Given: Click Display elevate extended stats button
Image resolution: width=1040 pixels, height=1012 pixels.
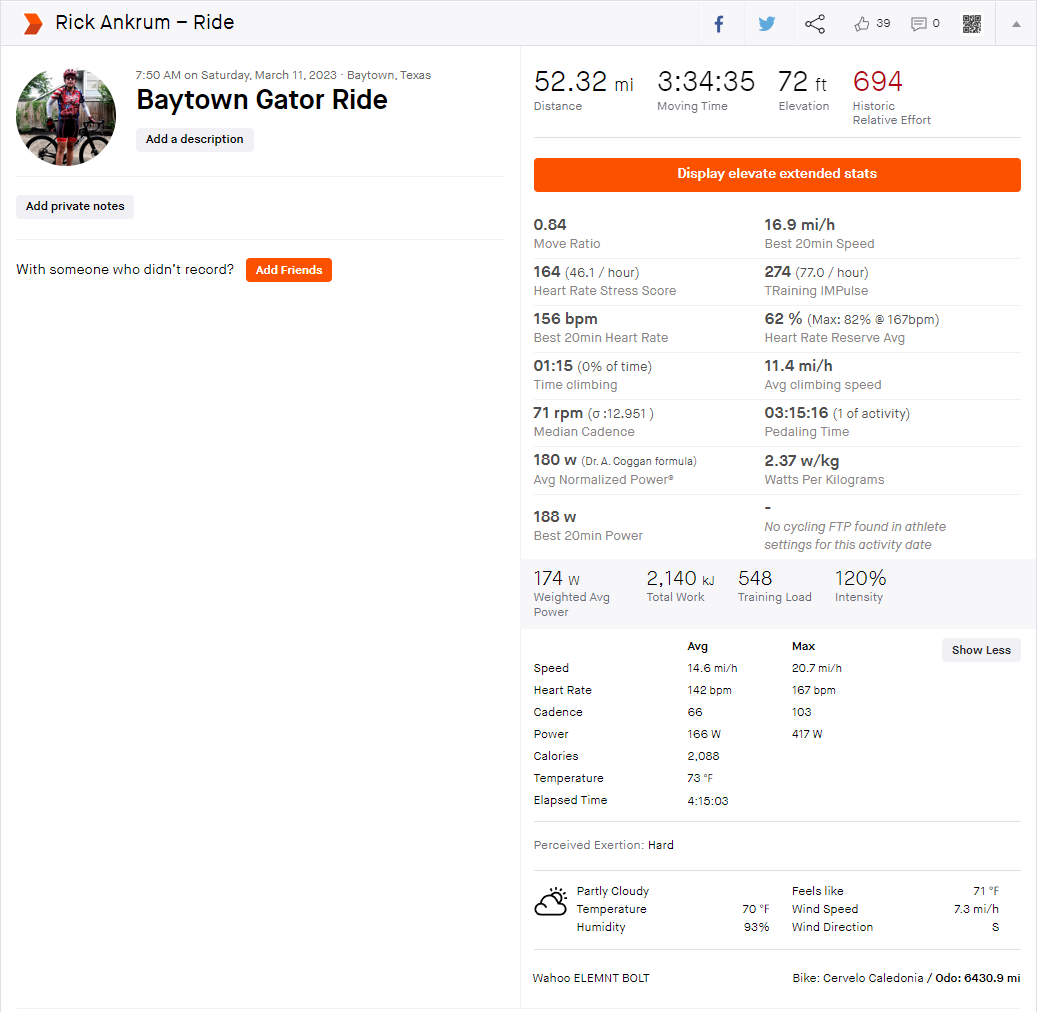Looking at the screenshot, I should click(777, 174).
